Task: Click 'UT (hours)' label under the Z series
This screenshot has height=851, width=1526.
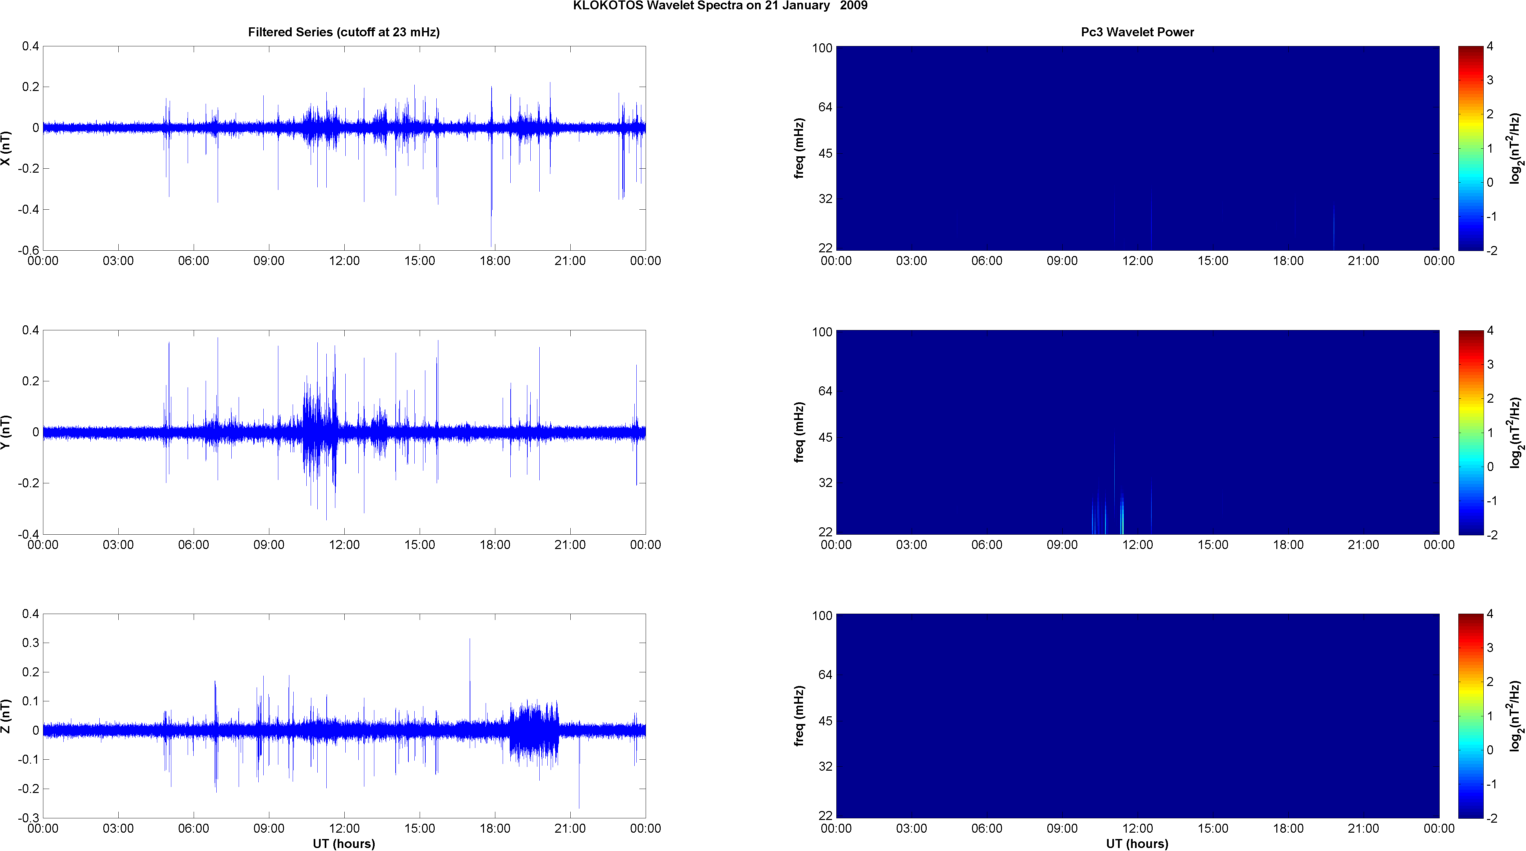Action: coord(344,844)
